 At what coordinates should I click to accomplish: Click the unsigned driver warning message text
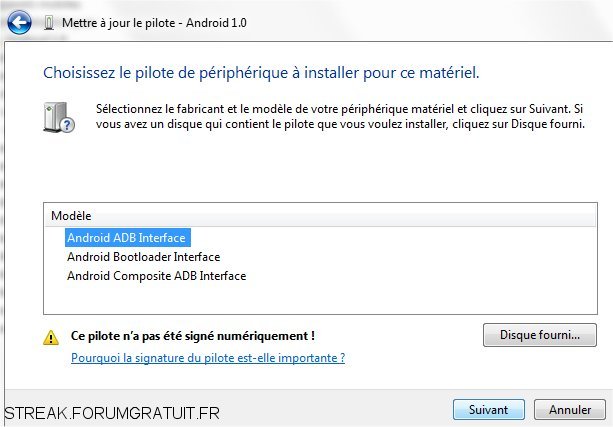[193, 336]
